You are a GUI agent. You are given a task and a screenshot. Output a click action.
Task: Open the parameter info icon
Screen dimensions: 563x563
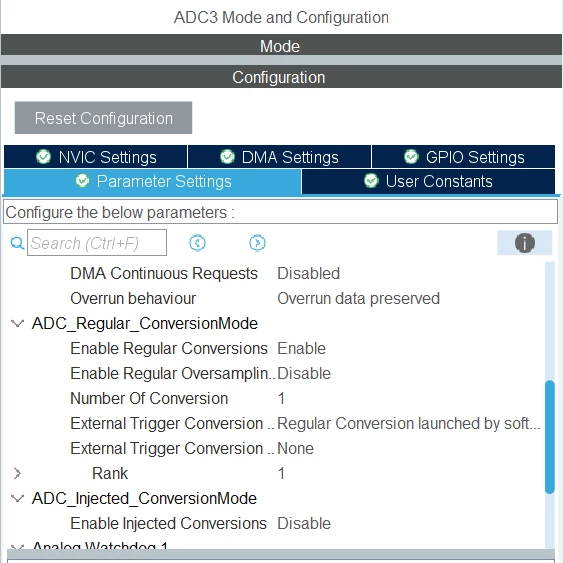tap(525, 243)
